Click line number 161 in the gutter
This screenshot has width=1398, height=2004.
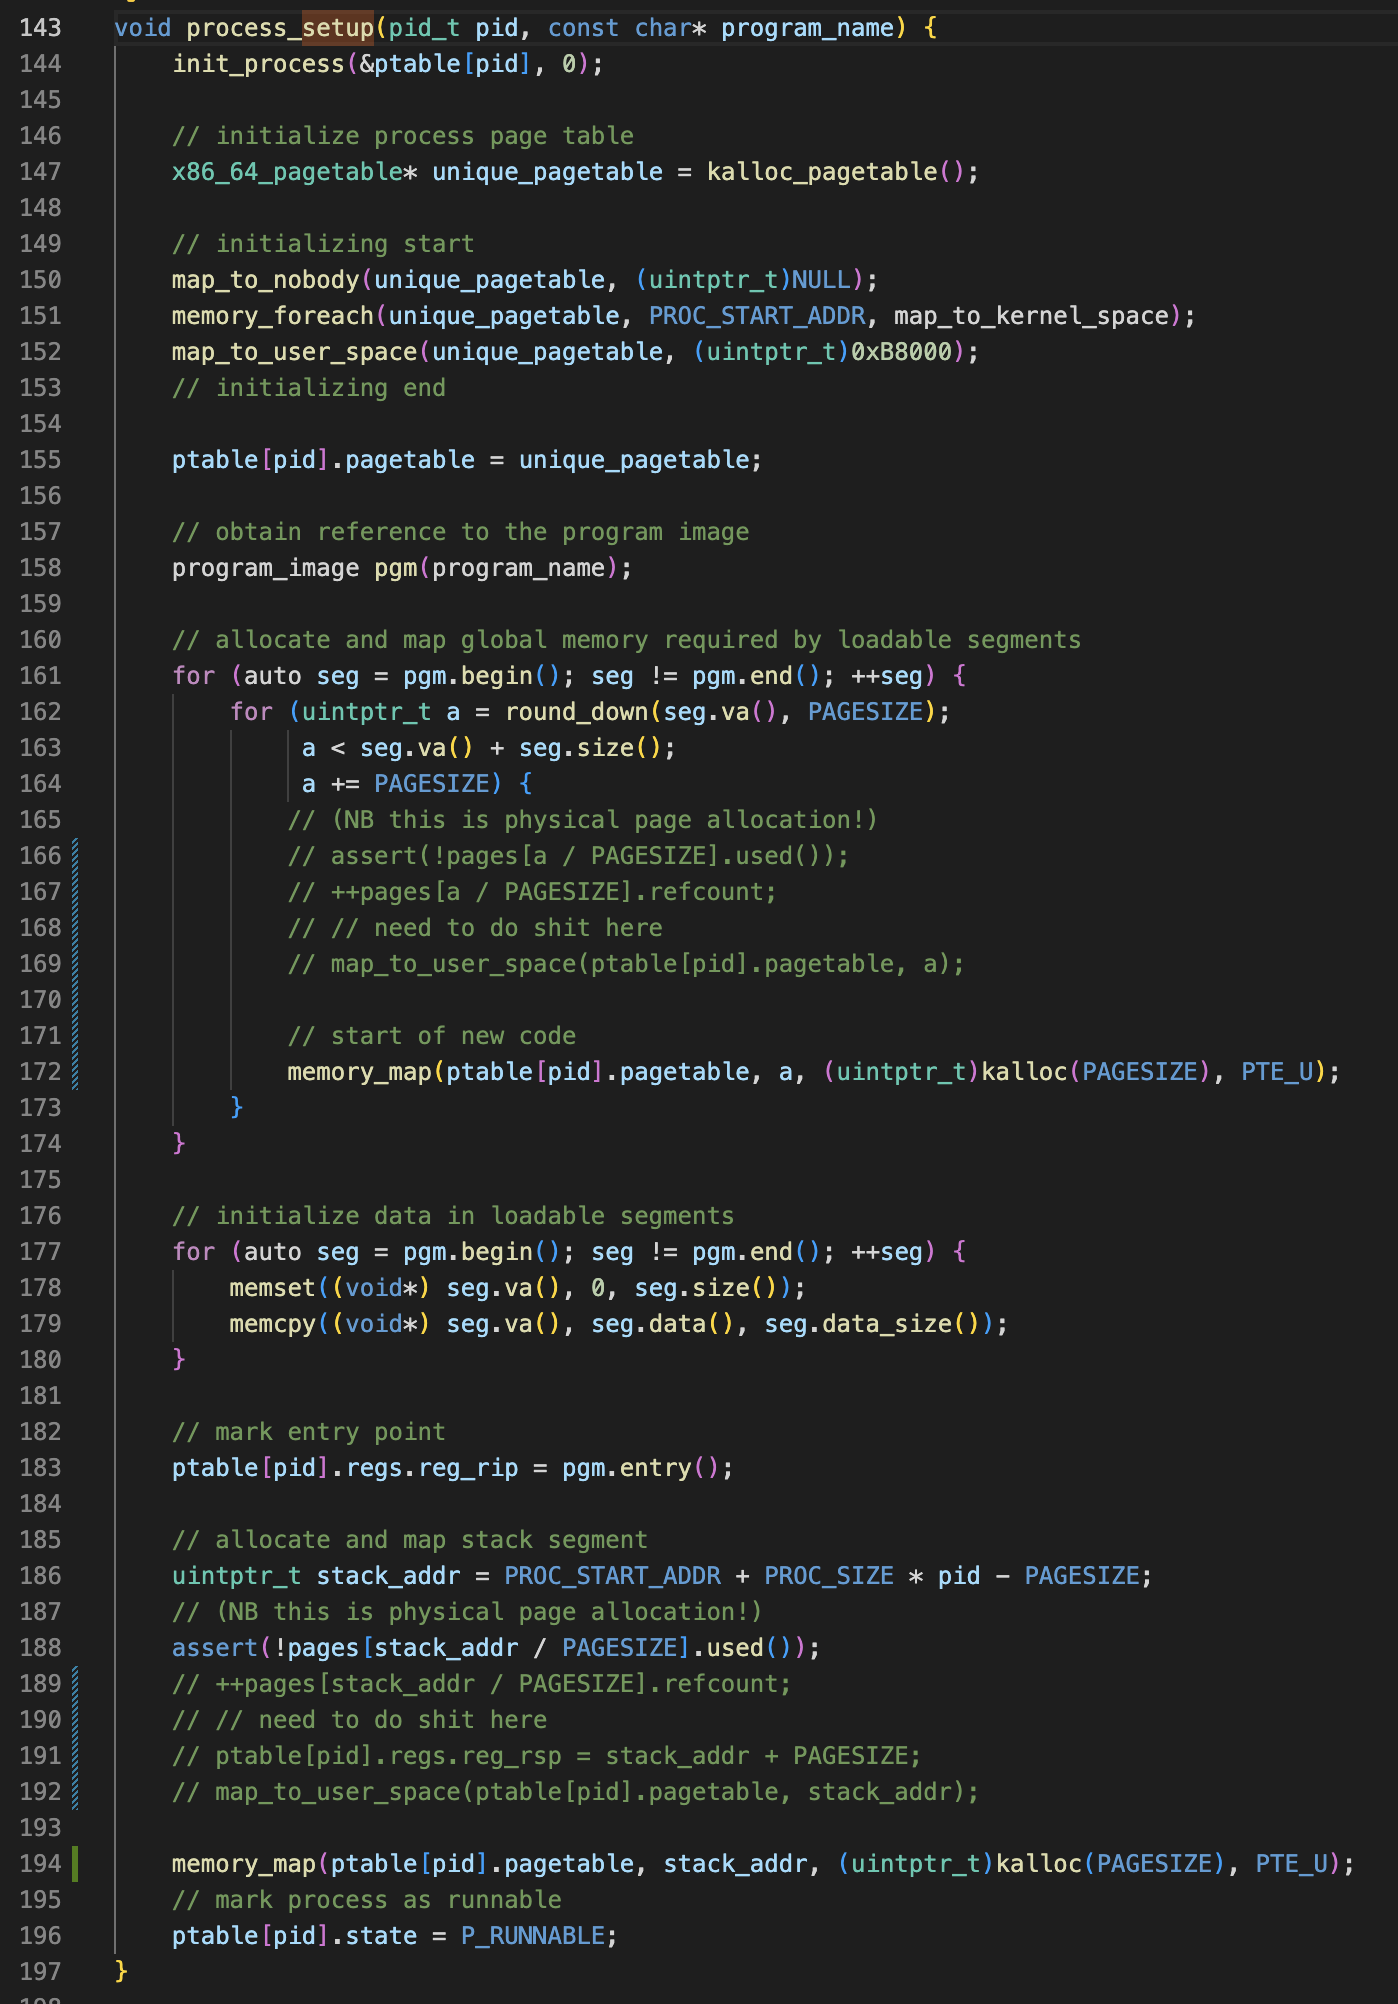tap(40, 676)
